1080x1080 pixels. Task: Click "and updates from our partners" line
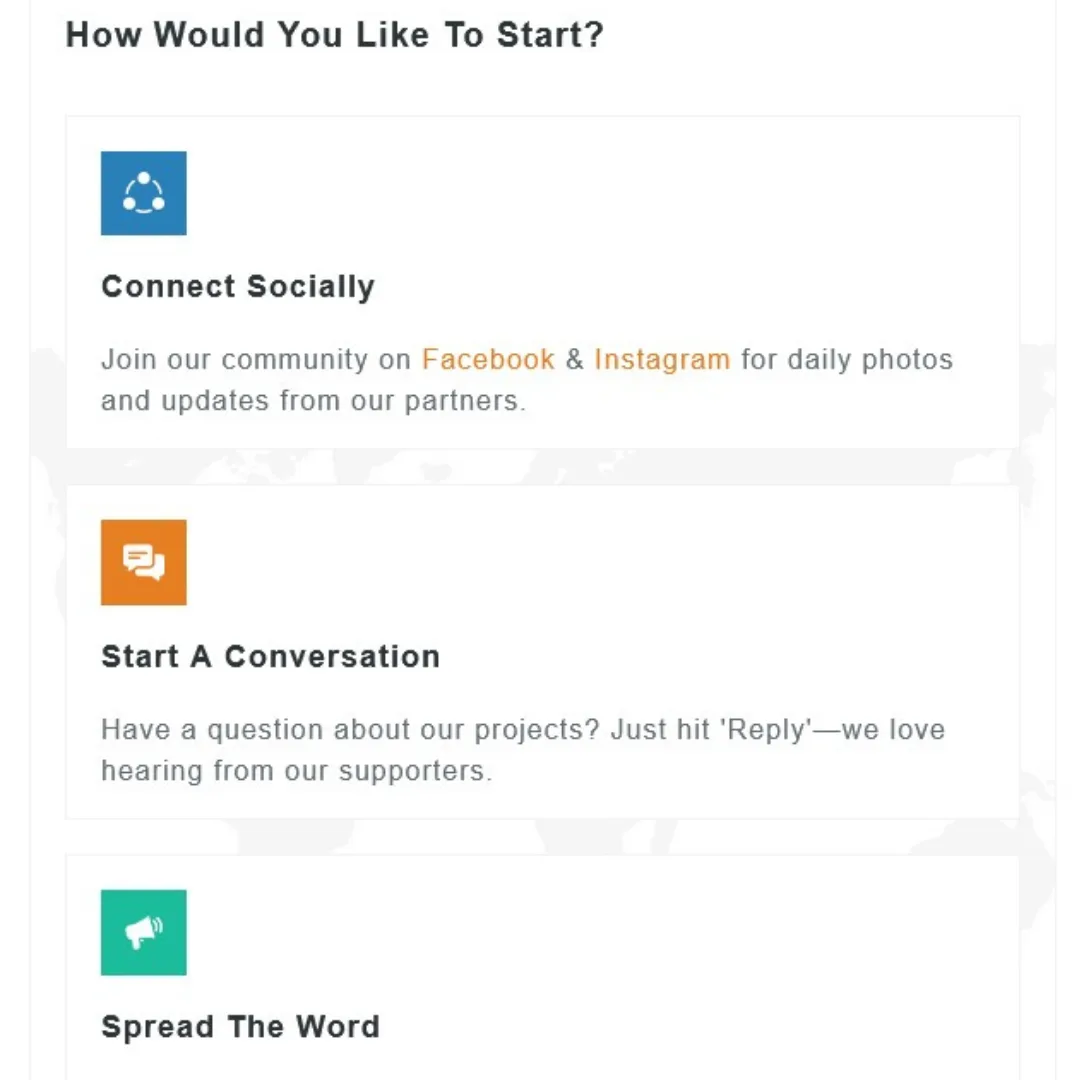click(312, 401)
